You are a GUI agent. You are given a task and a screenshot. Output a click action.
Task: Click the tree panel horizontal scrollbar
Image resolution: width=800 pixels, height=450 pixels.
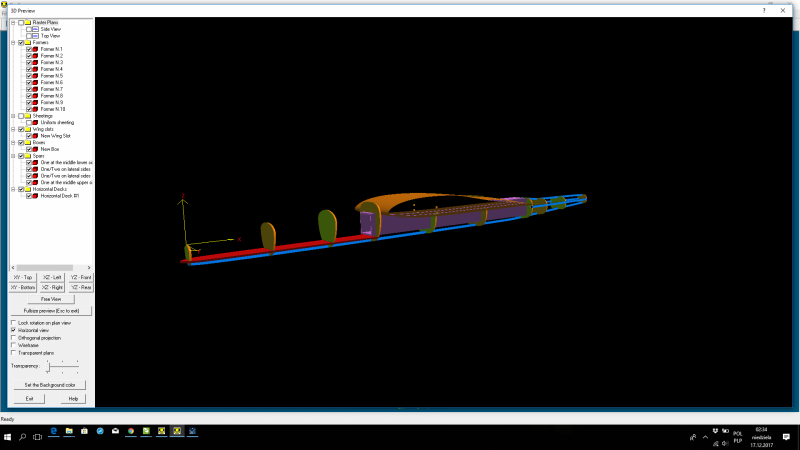point(50,267)
